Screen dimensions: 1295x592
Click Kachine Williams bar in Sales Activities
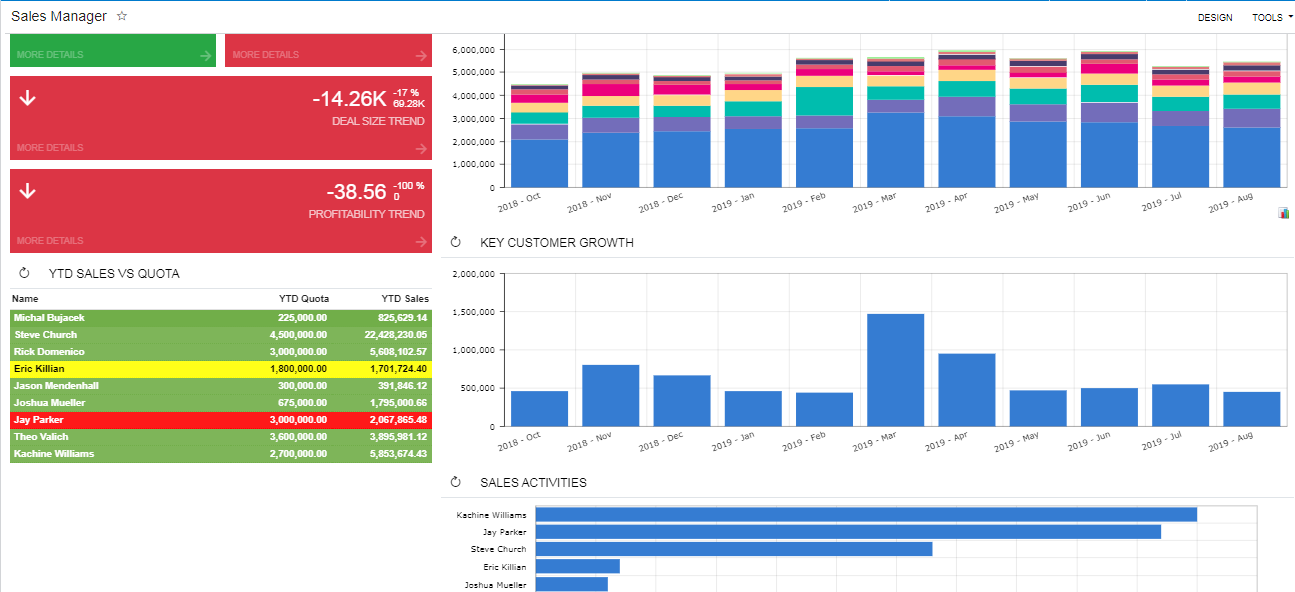[865, 515]
